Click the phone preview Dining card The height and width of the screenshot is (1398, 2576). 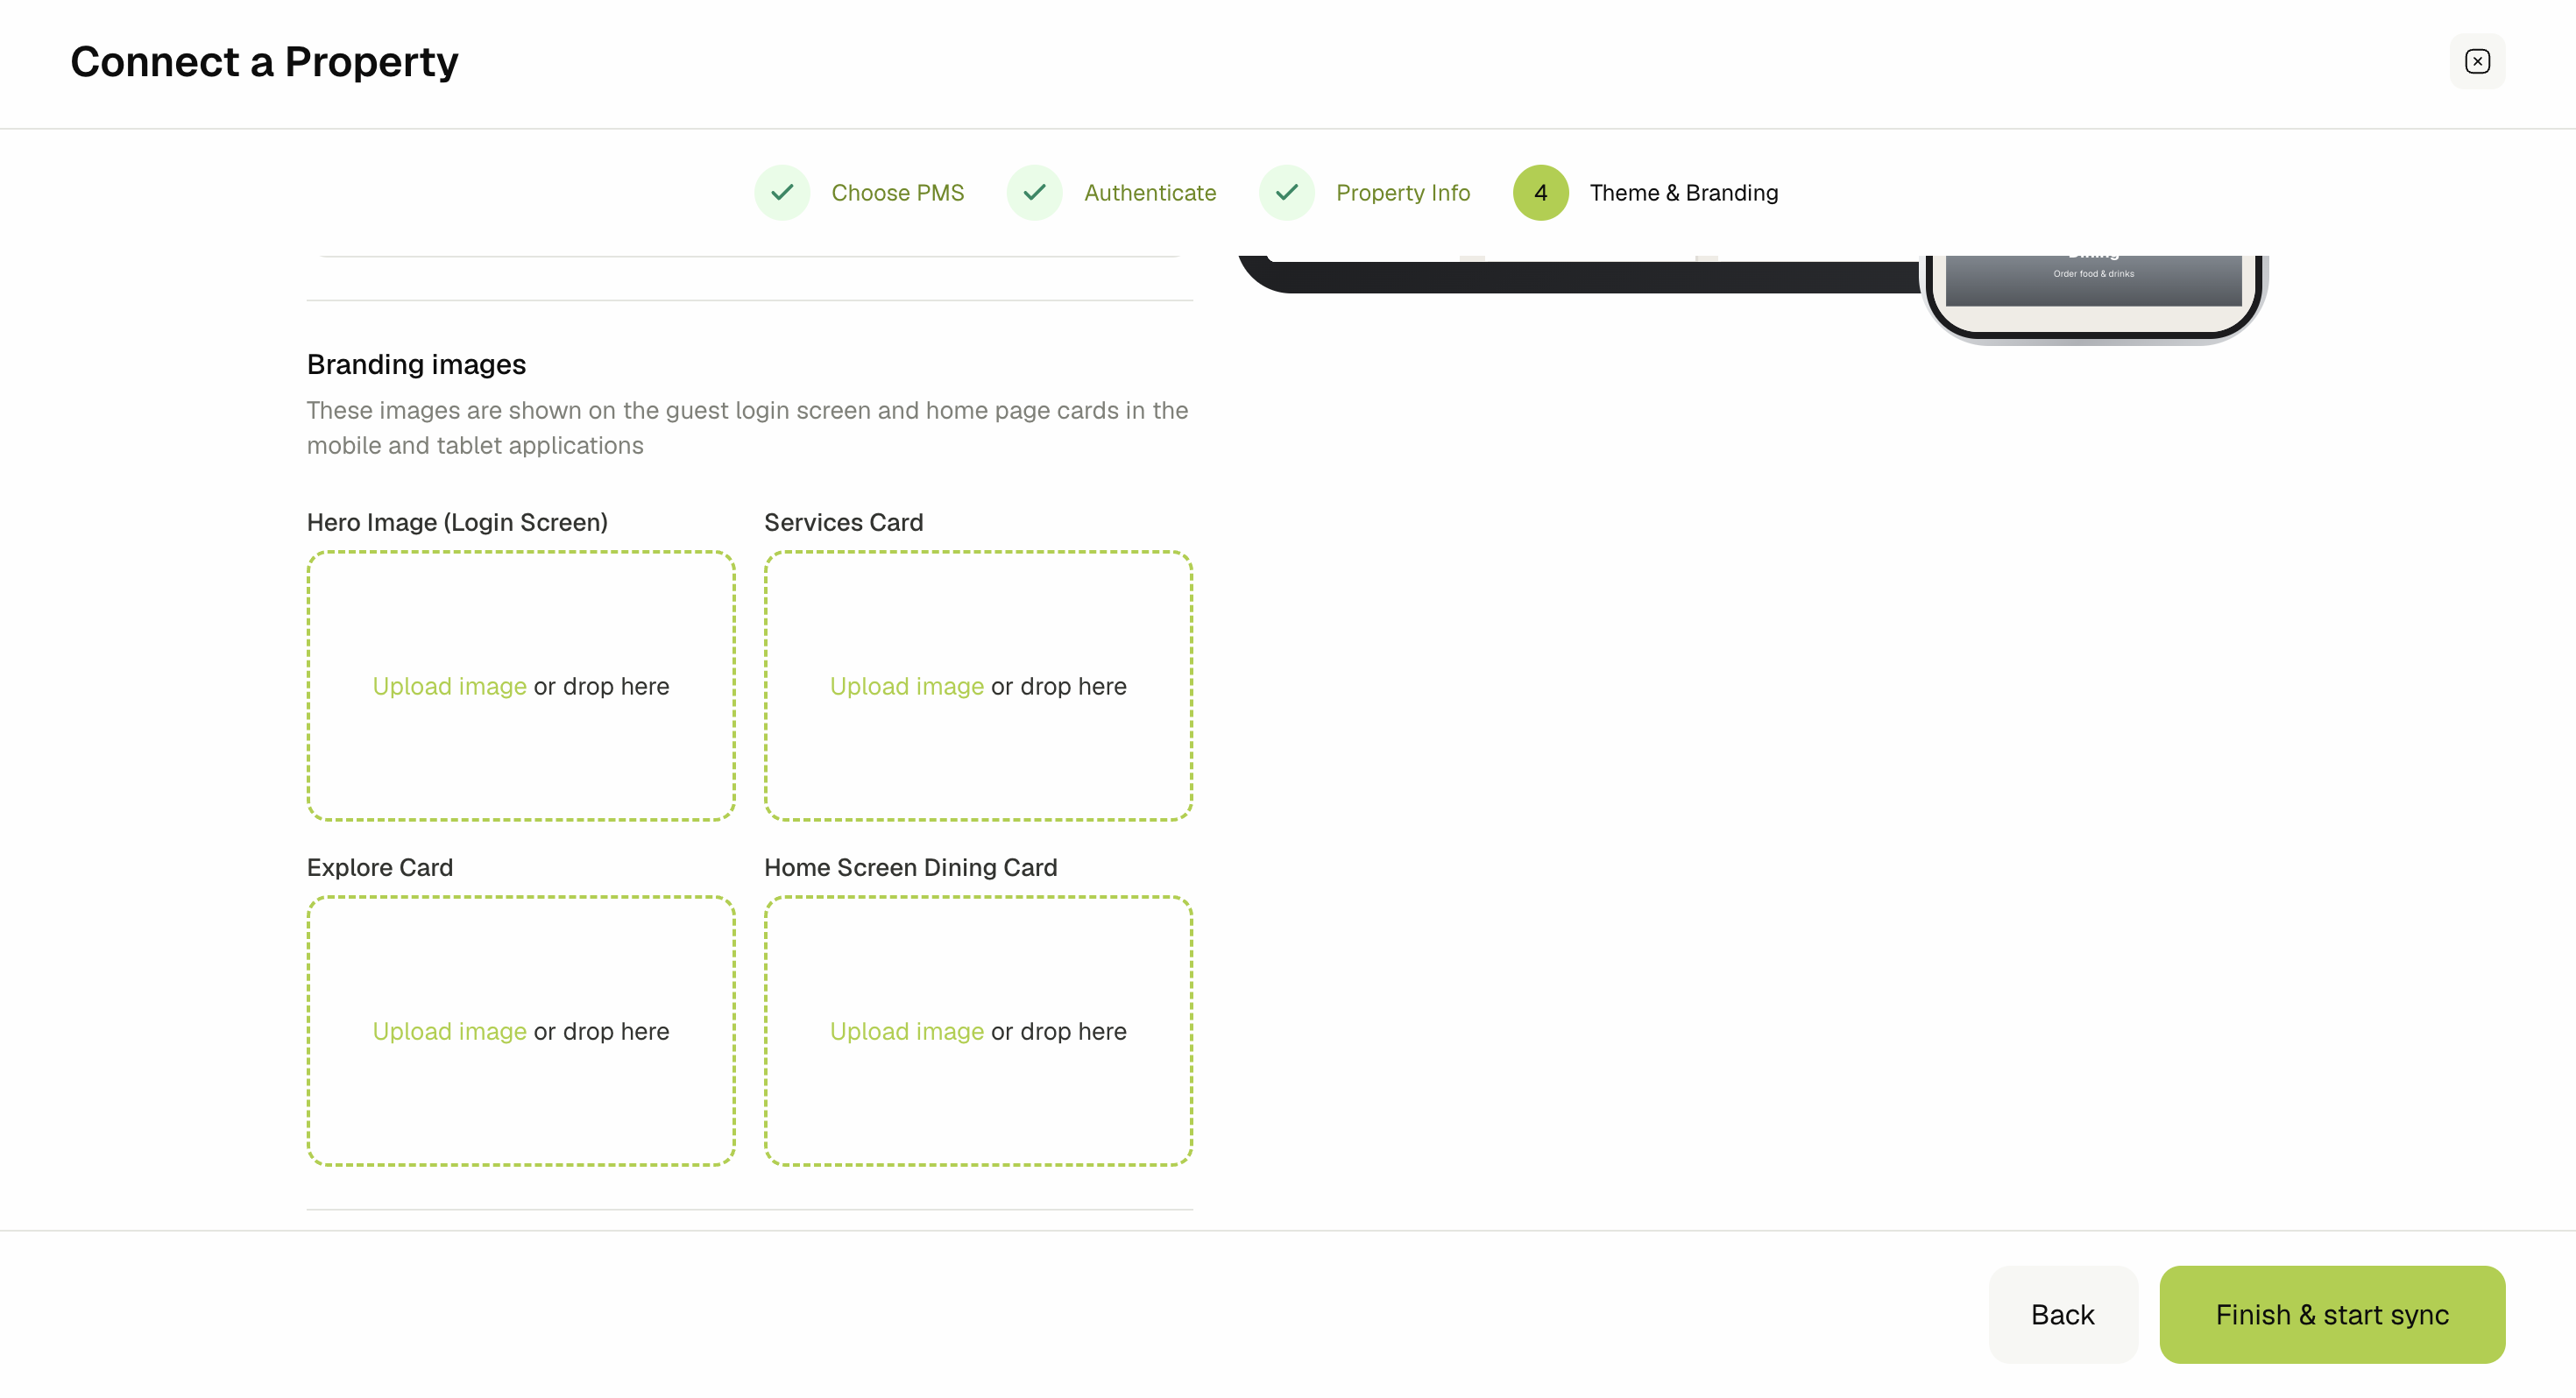click(2093, 280)
